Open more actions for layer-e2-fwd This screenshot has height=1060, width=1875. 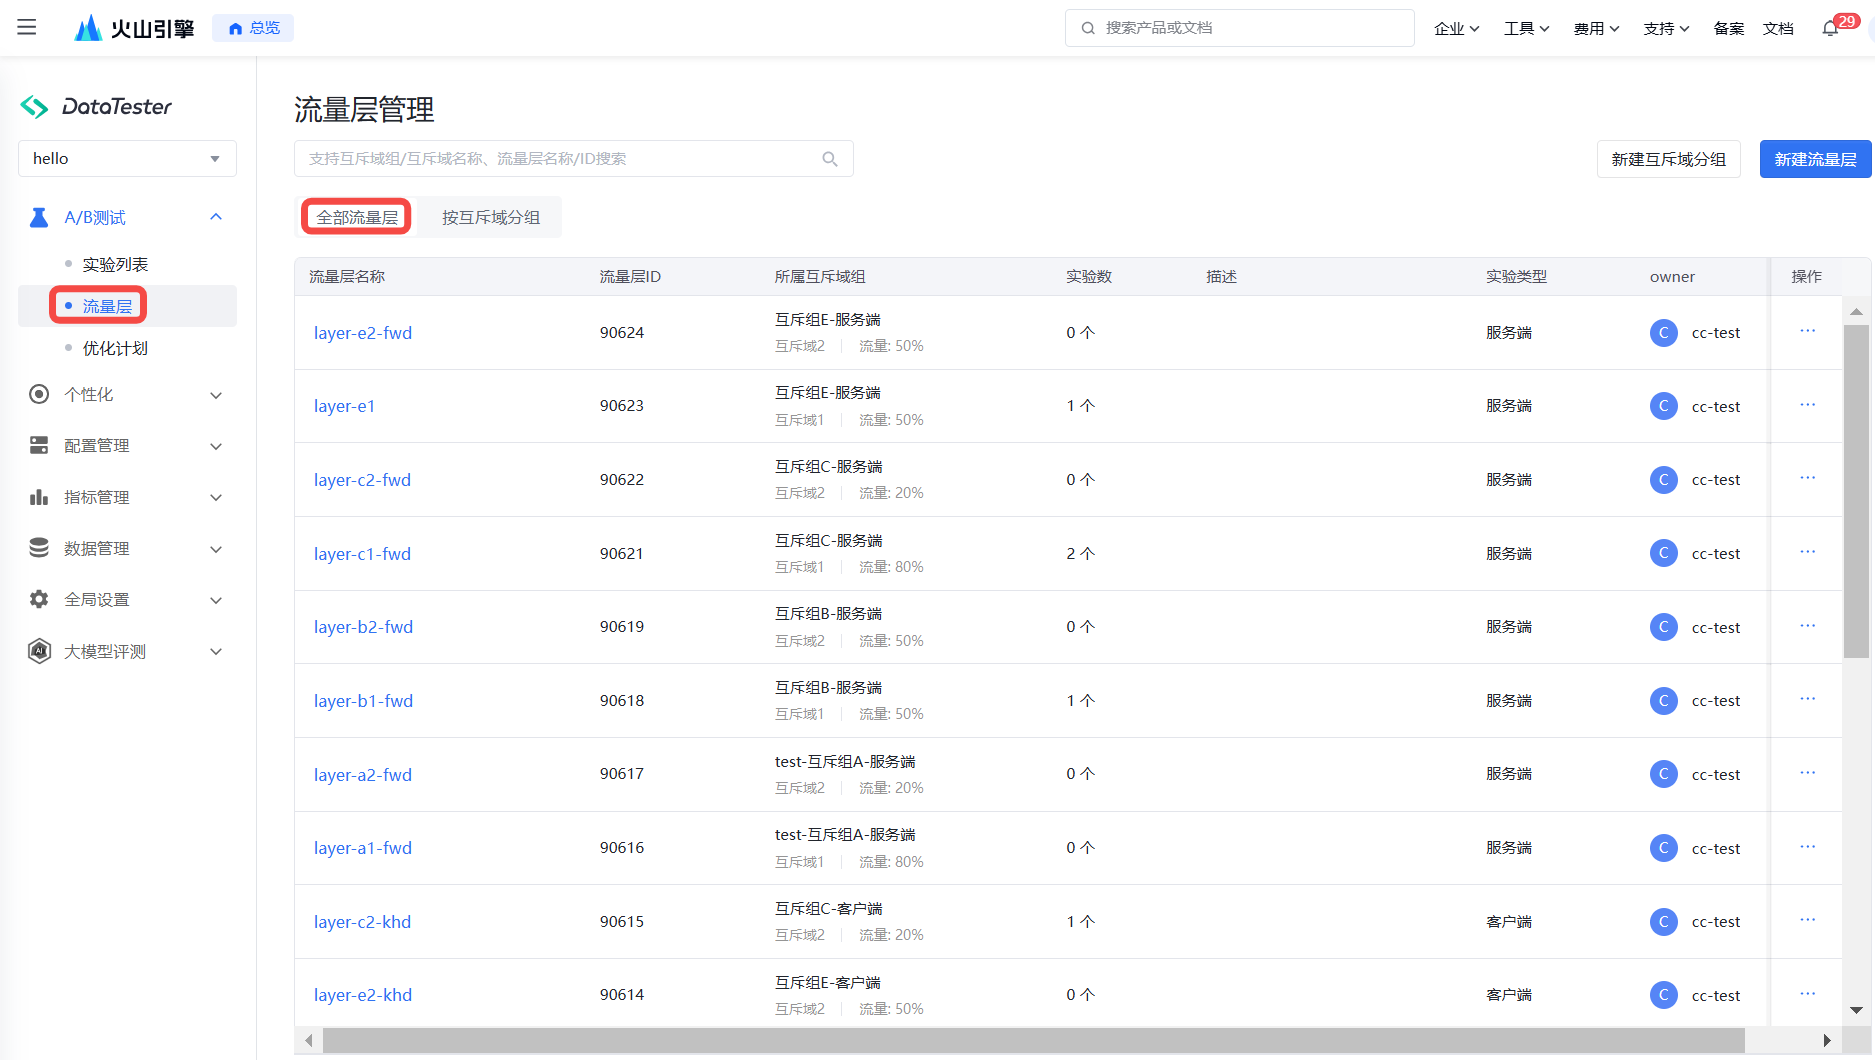point(1807,331)
